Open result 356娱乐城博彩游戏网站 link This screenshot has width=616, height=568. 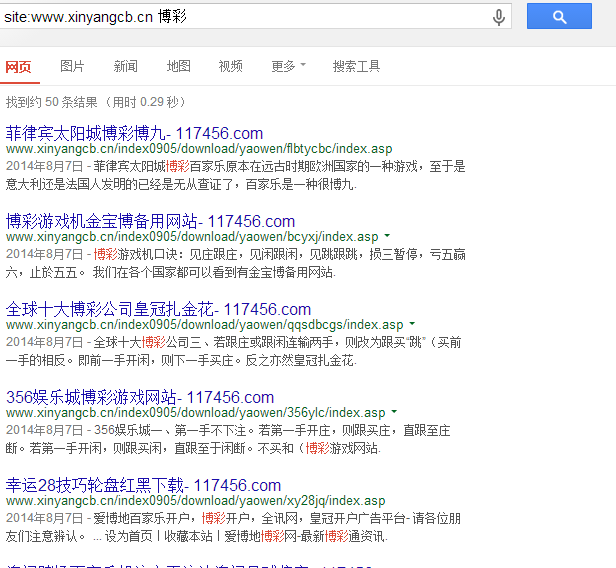pos(139,398)
